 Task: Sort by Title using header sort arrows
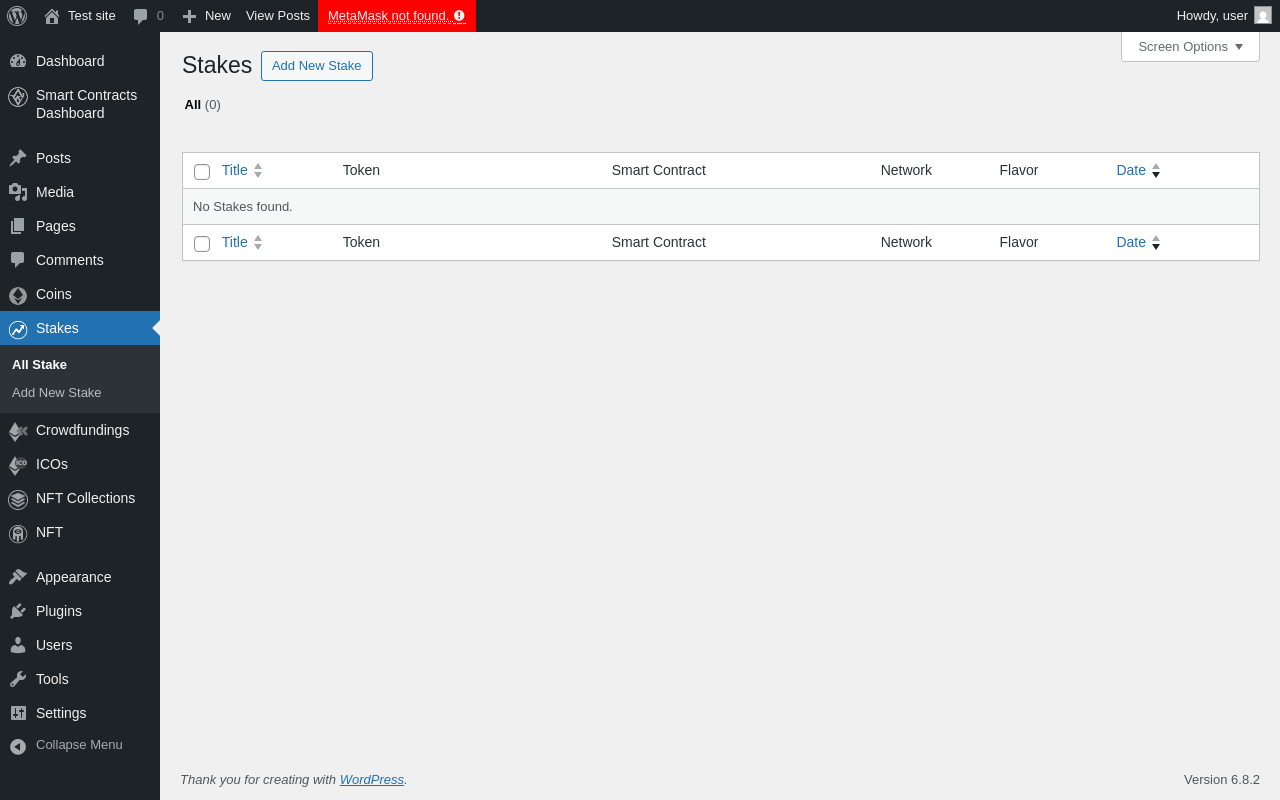pos(258,171)
